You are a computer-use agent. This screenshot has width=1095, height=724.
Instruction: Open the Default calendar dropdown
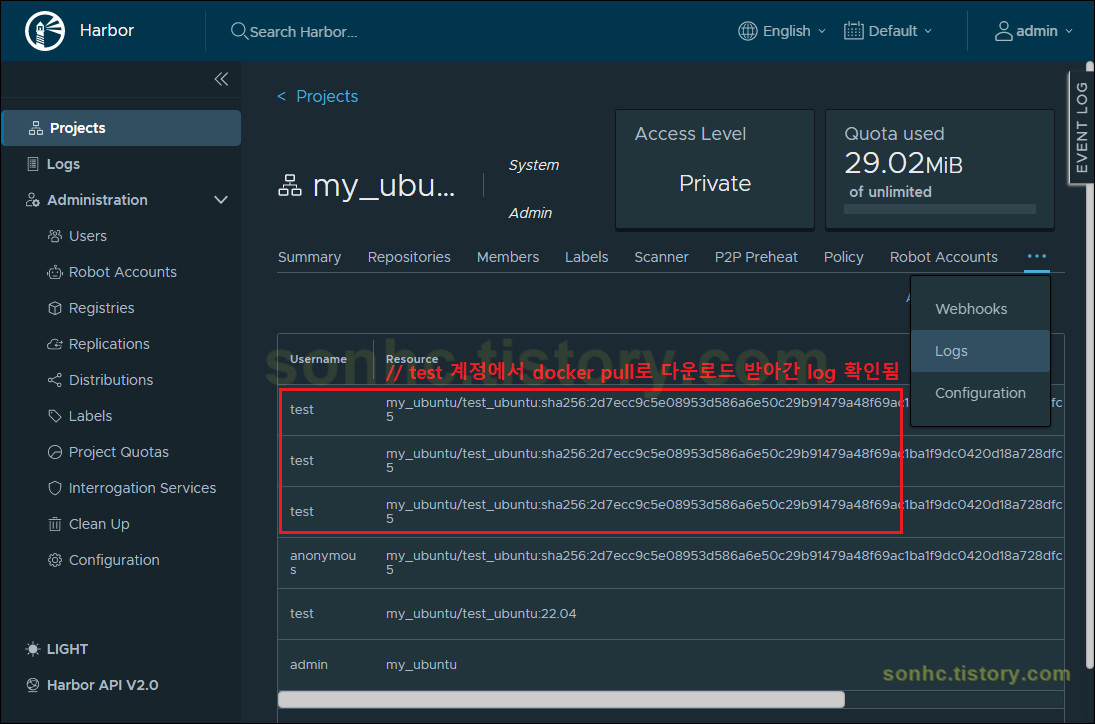point(888,31)
